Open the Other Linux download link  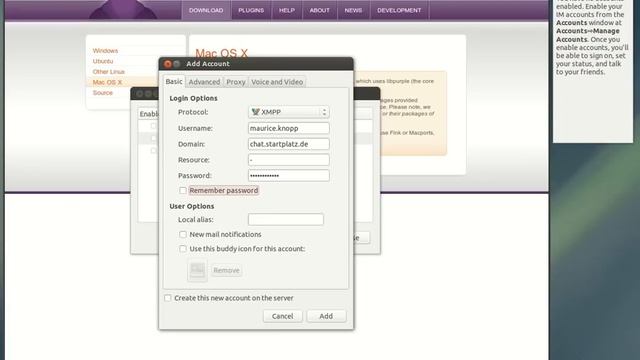coord(109,72)
